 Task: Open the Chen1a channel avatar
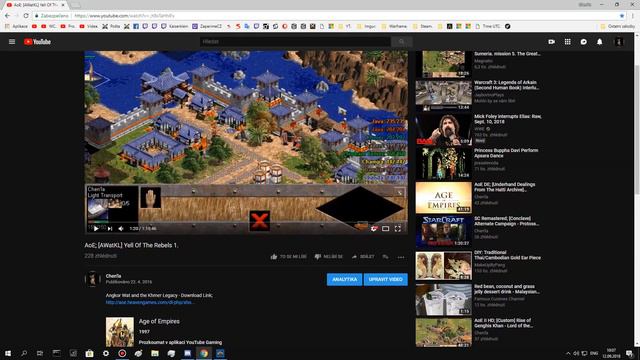click(93, 279)
